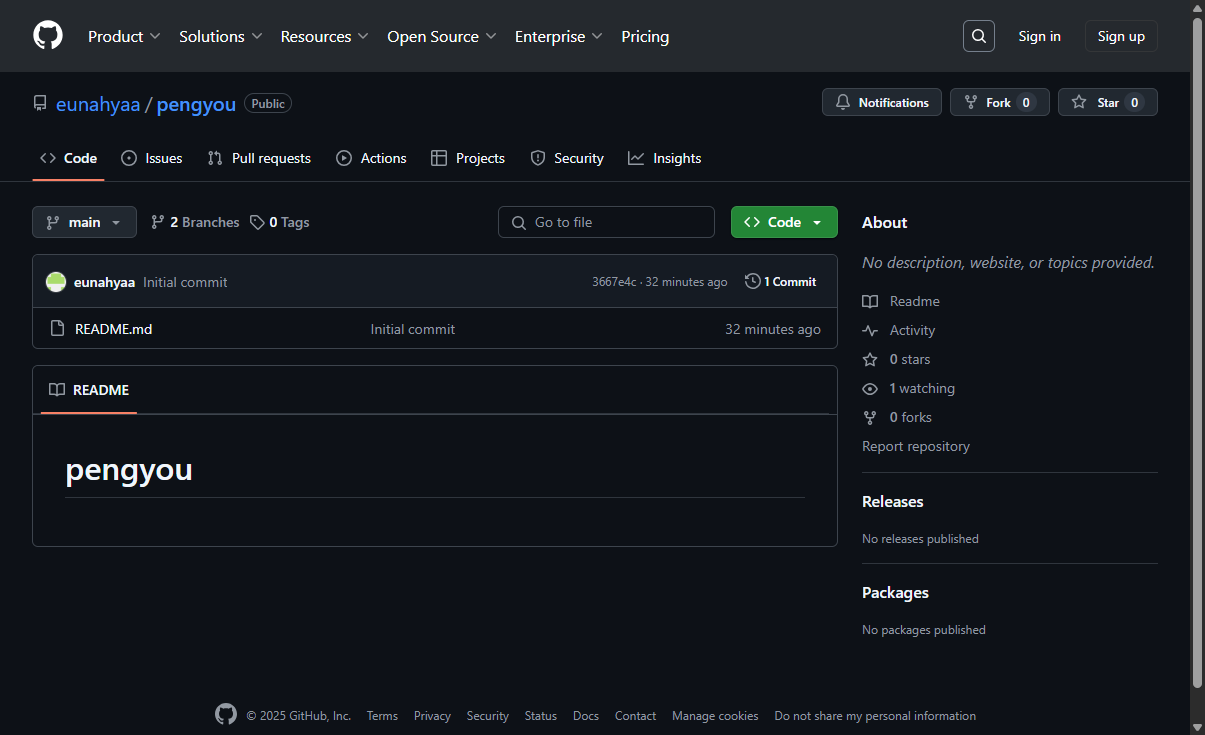This screenshot has width=1205, height=735.
Task: Click the GitHub logo in the header
Action: coord(48,36)
